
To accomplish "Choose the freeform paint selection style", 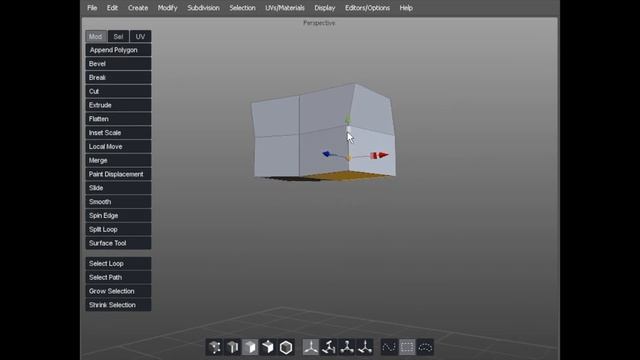I will pos(389,347).
